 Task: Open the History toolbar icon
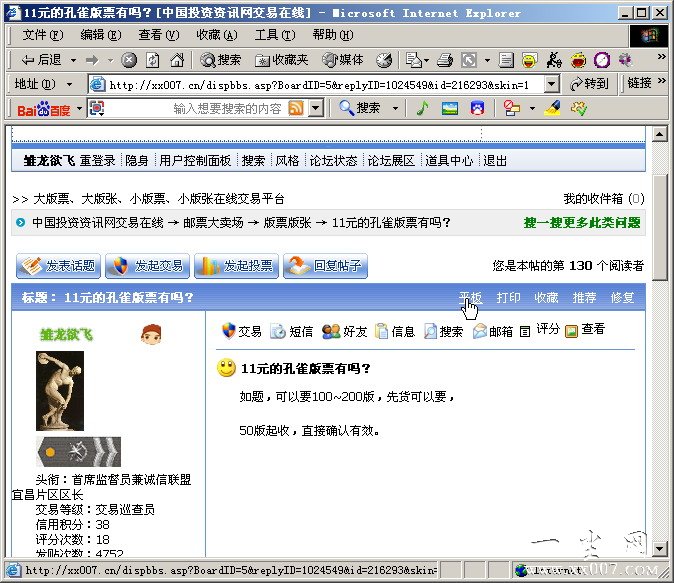[x=384, y=60]
